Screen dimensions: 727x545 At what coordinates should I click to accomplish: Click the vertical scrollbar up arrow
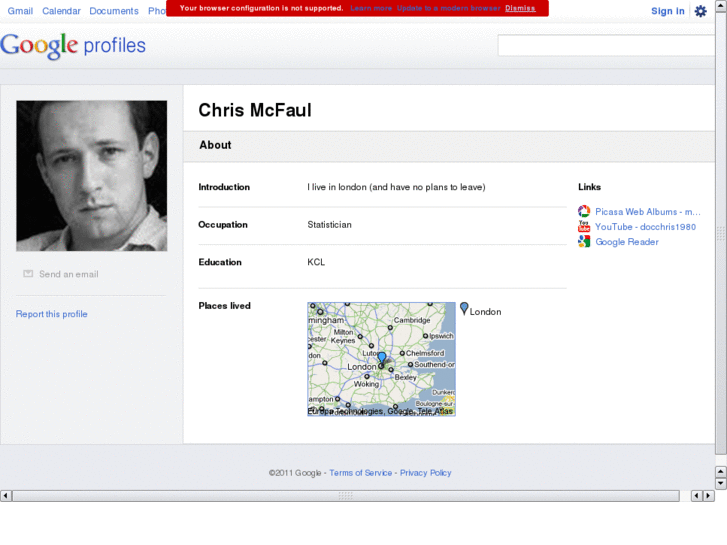pos(721,4)
